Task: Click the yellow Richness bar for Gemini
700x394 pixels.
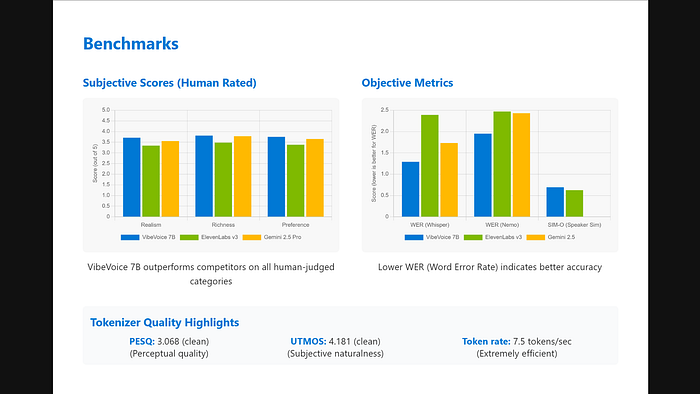Action: [x=242, y=176]
